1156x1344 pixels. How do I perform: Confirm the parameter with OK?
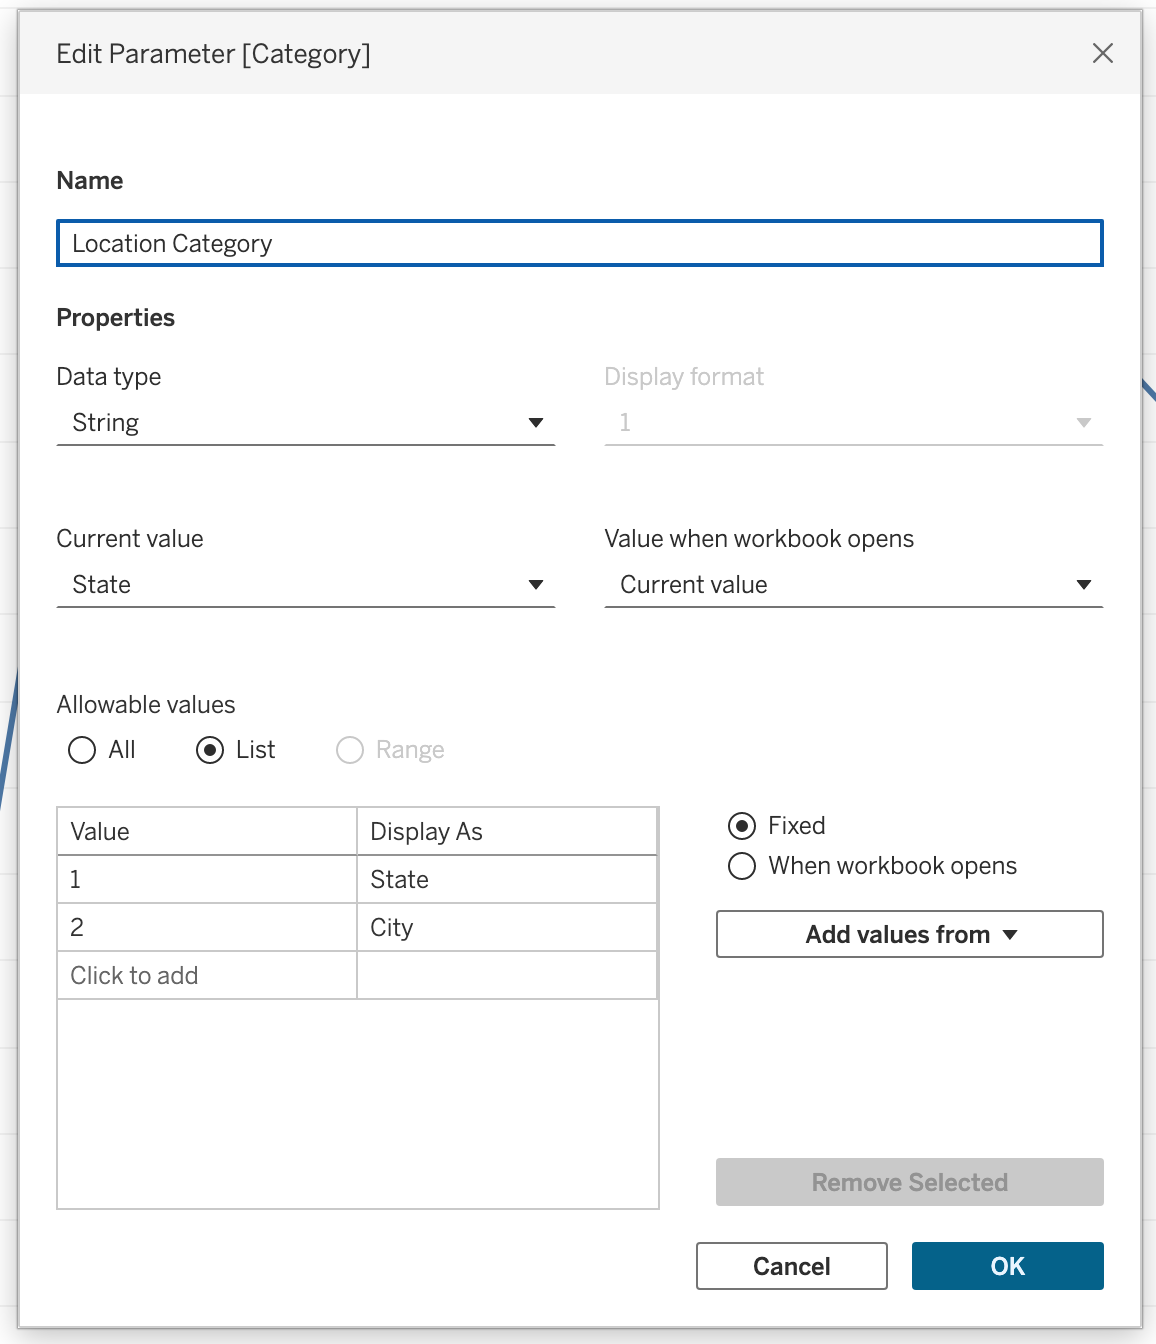[1007, 1266]
